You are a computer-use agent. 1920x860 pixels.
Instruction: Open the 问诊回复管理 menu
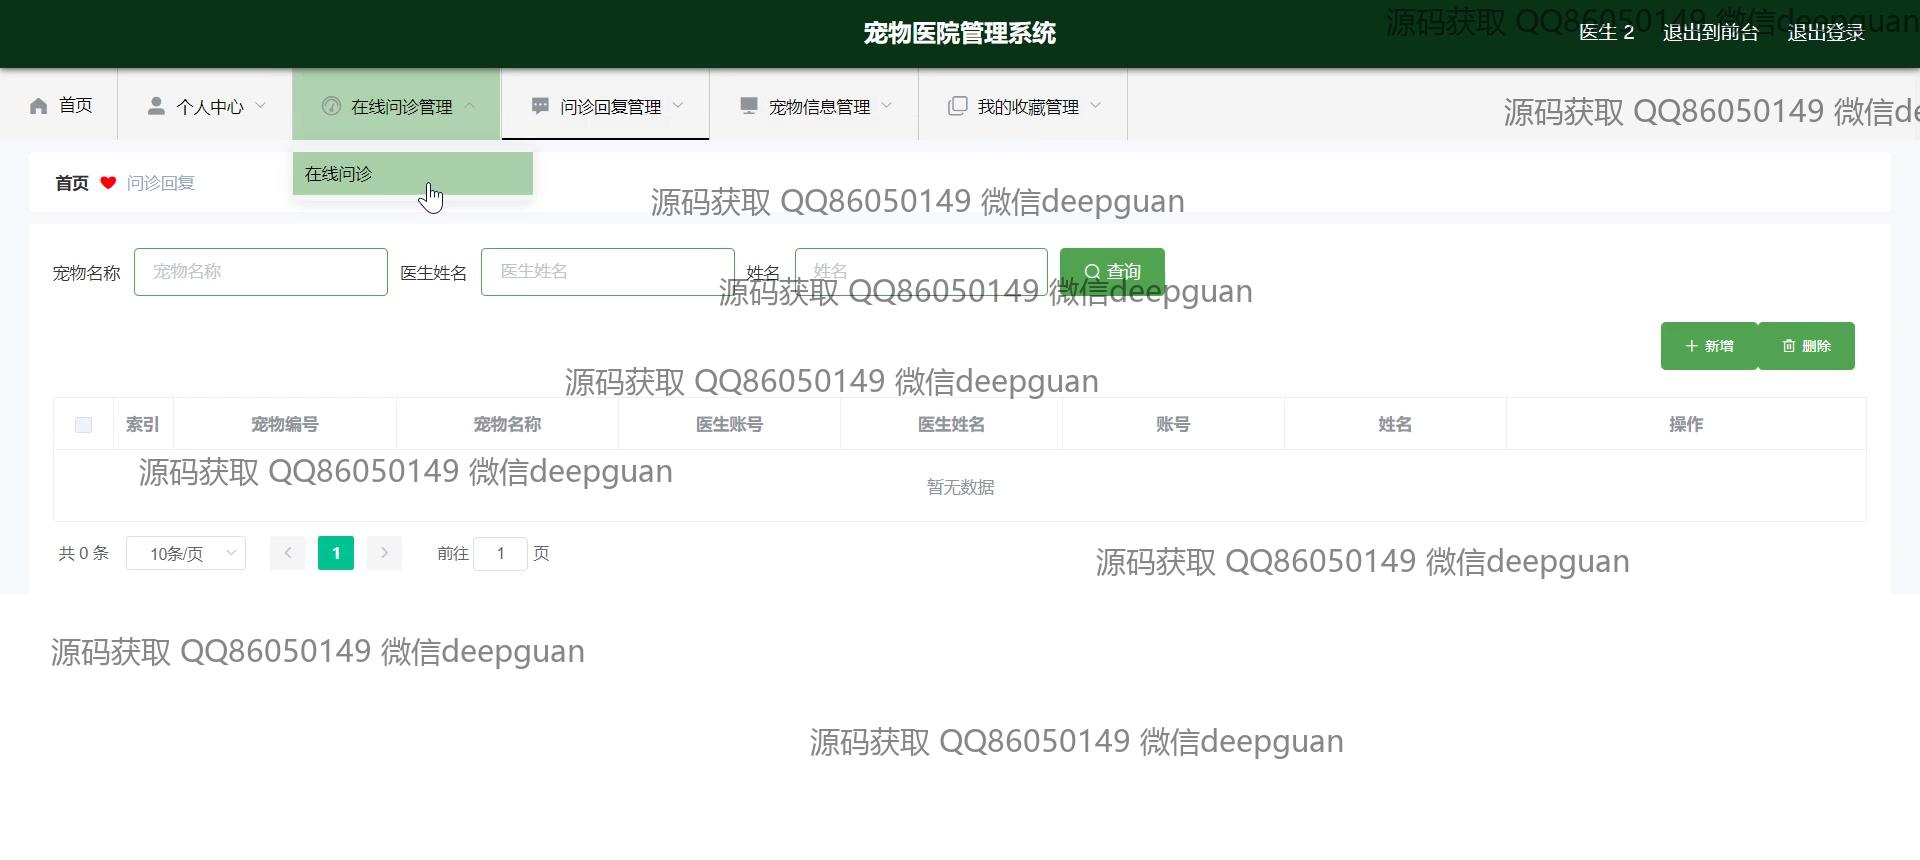click(610, 106)
